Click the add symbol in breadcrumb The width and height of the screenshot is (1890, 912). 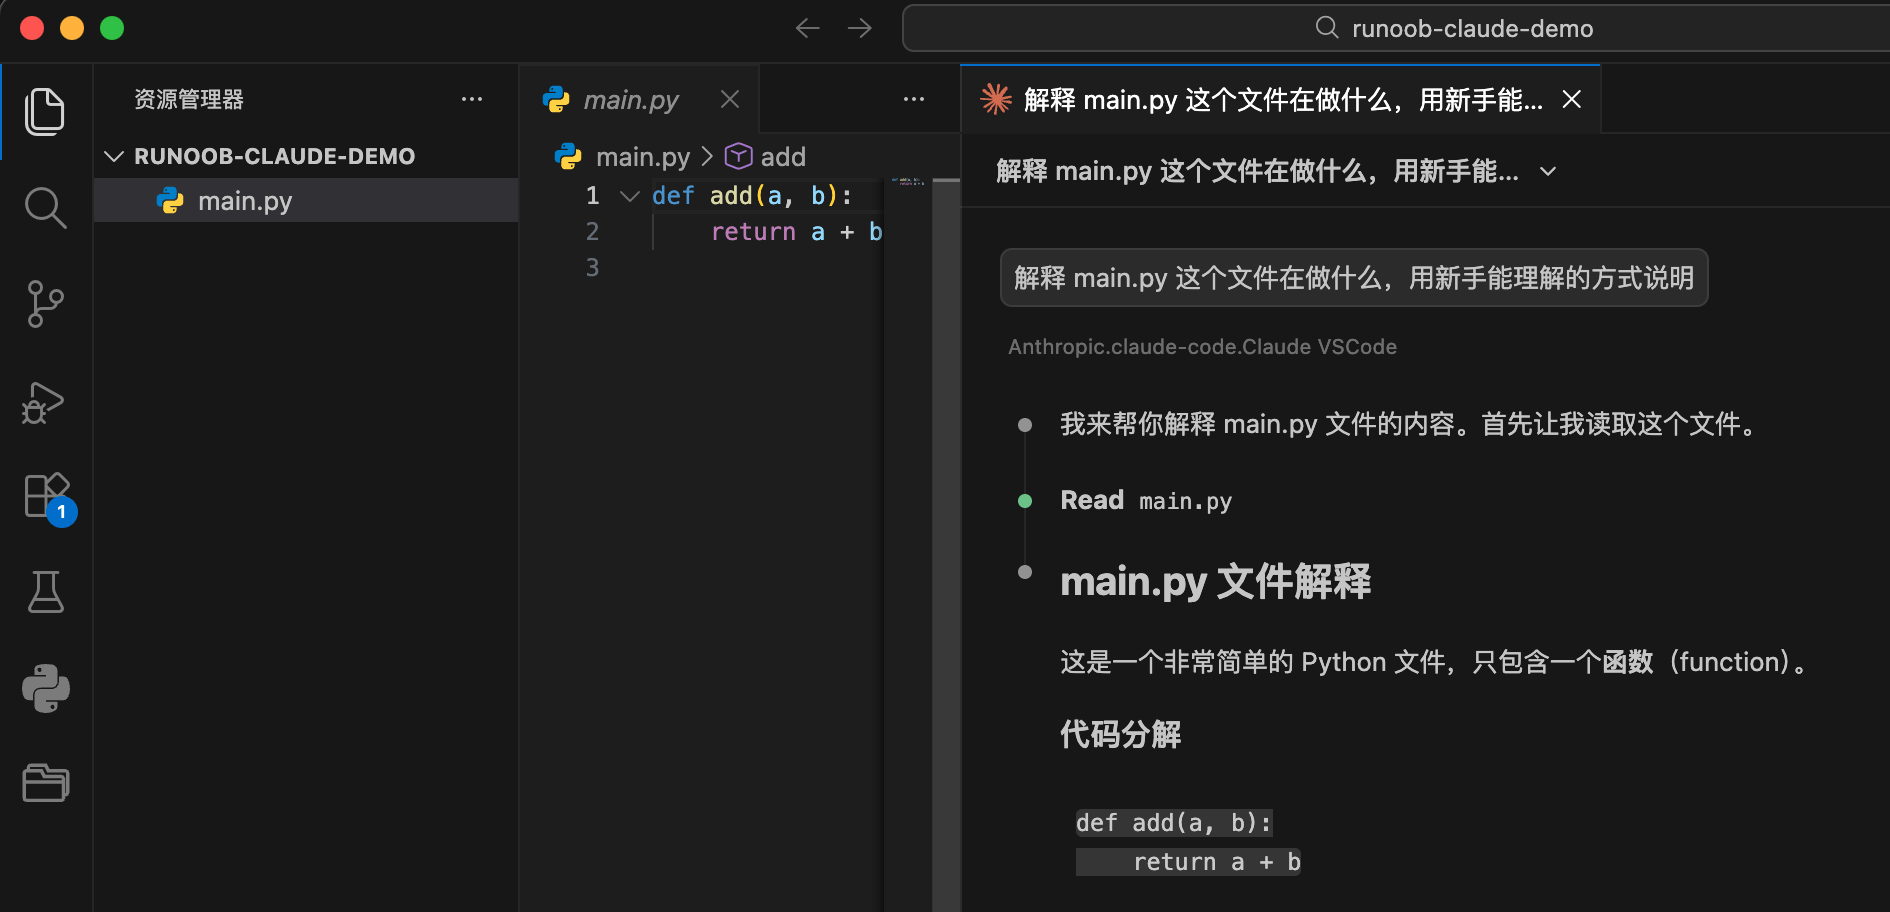point(782,157)
